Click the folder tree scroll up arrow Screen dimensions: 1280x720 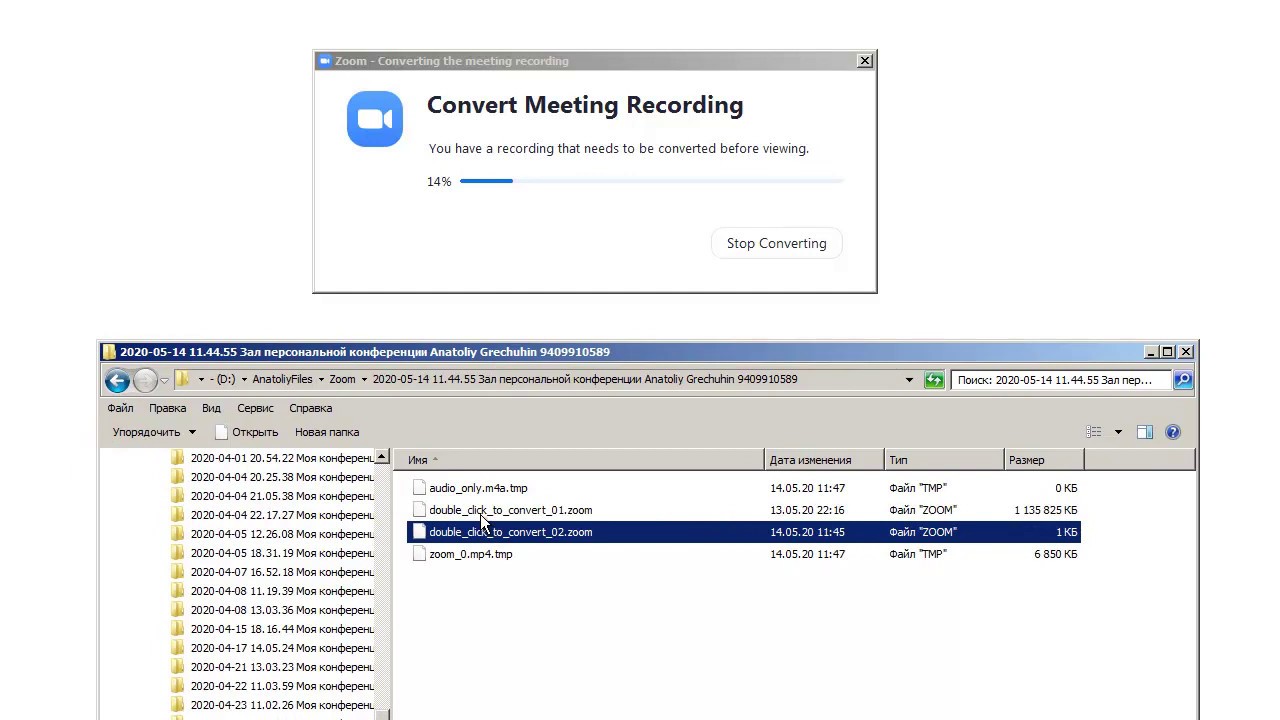pos(382,457)
